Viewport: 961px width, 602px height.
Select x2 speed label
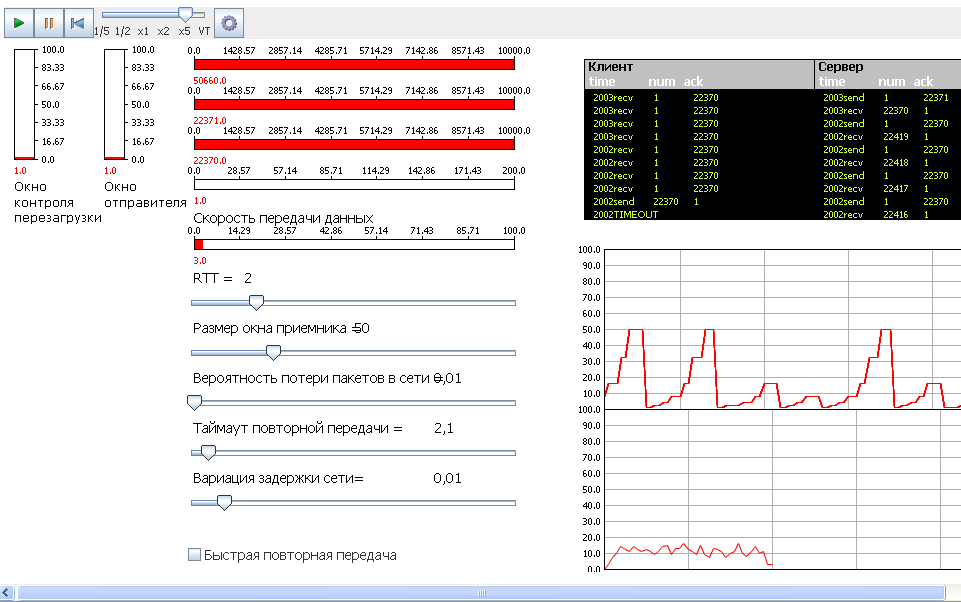pyautogui.click(x=163, y=31)
